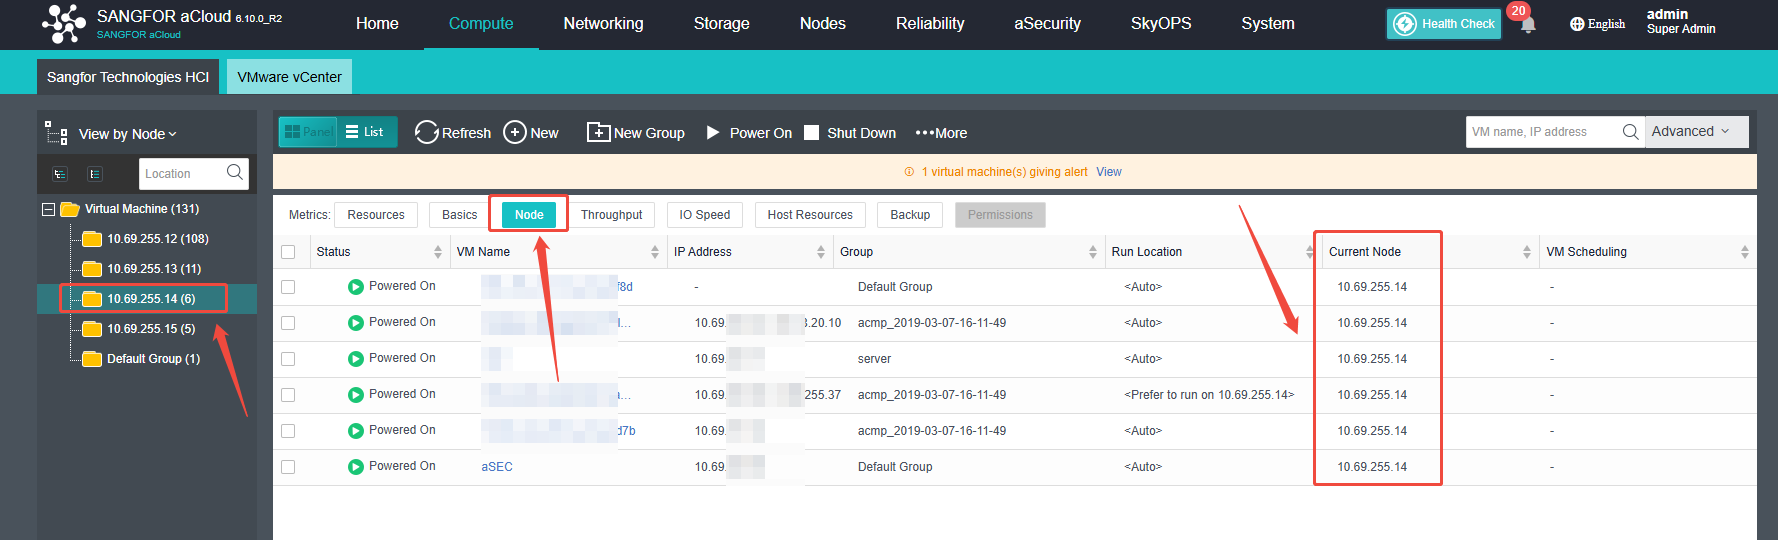This screenshot has width=1778, height=540.
Task: Click the VM name, IP address search field
Action: coord(1541,132)
